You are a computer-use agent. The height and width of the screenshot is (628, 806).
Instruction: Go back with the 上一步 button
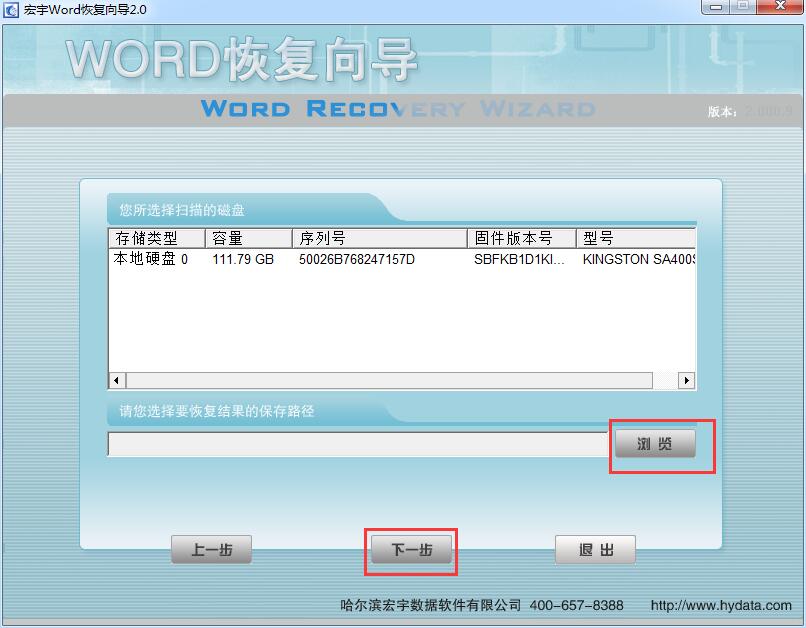[211, 550]
